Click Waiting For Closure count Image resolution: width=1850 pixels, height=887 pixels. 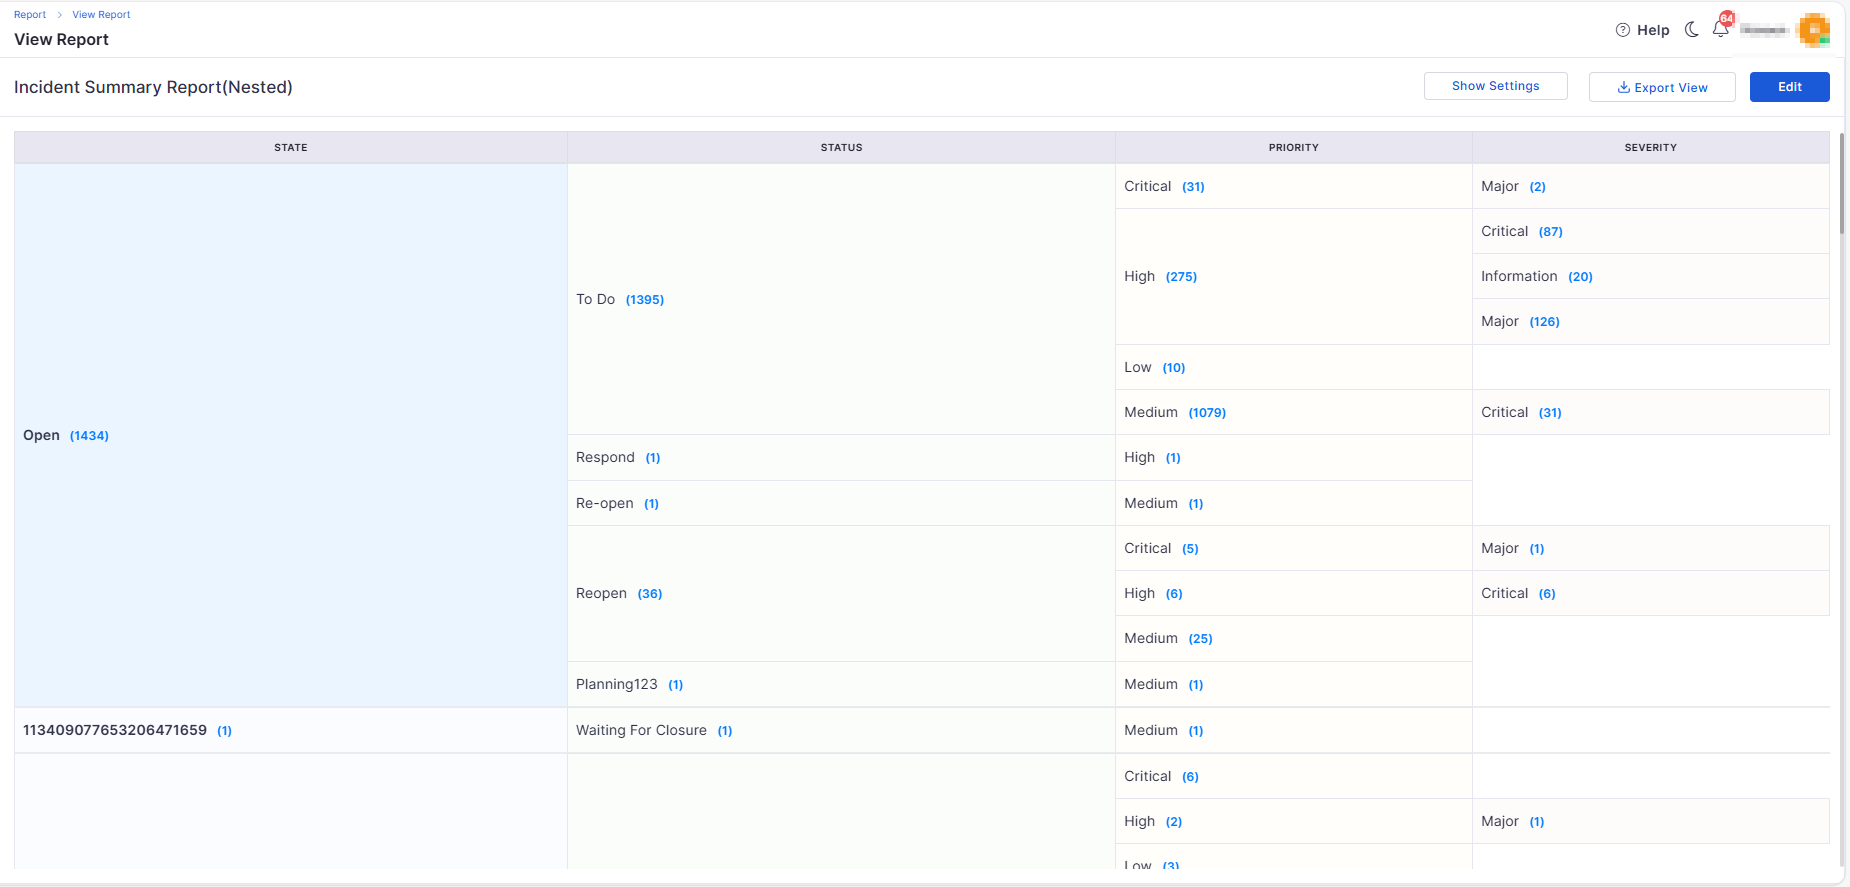(x=725, y=731)
